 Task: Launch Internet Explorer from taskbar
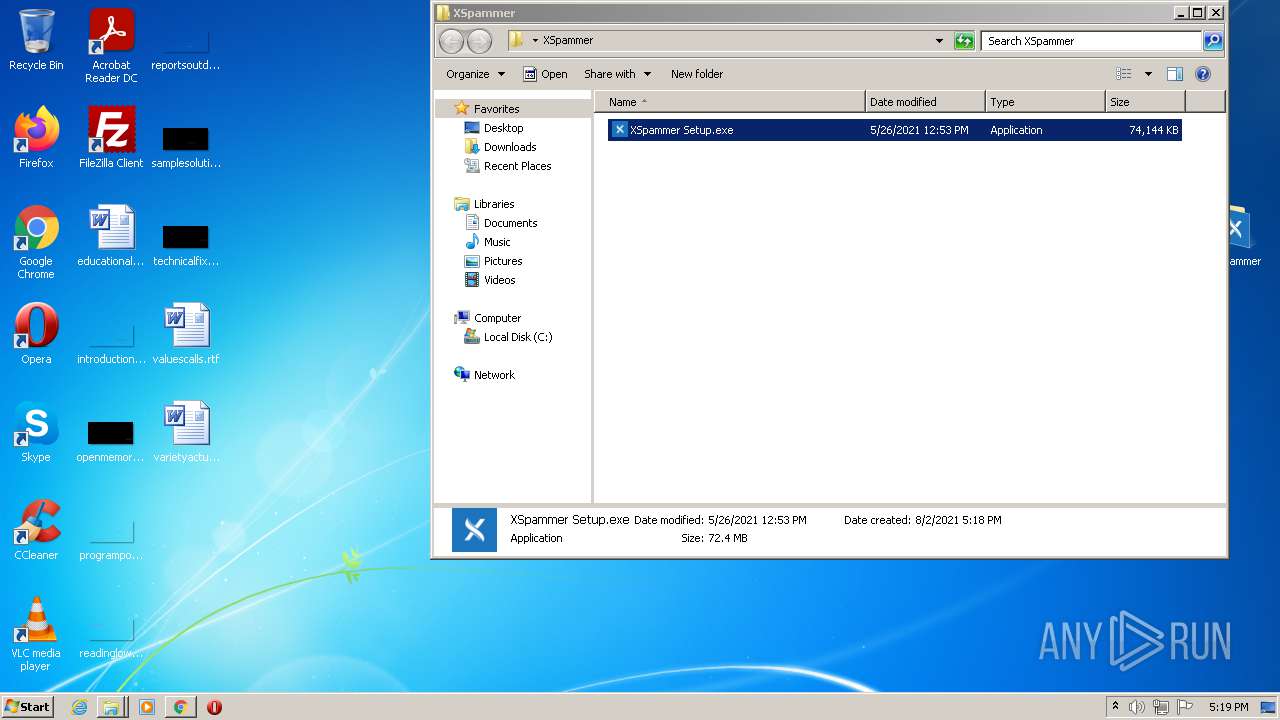(80, 707)
